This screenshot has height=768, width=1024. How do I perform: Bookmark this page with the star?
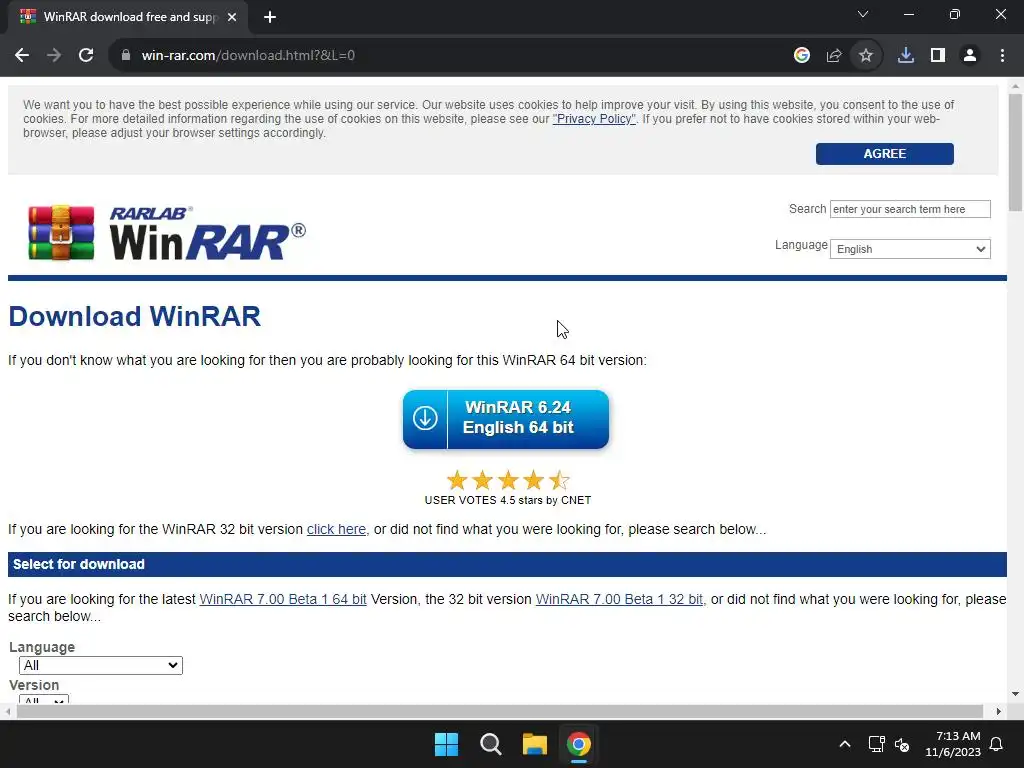coord(866,56)
